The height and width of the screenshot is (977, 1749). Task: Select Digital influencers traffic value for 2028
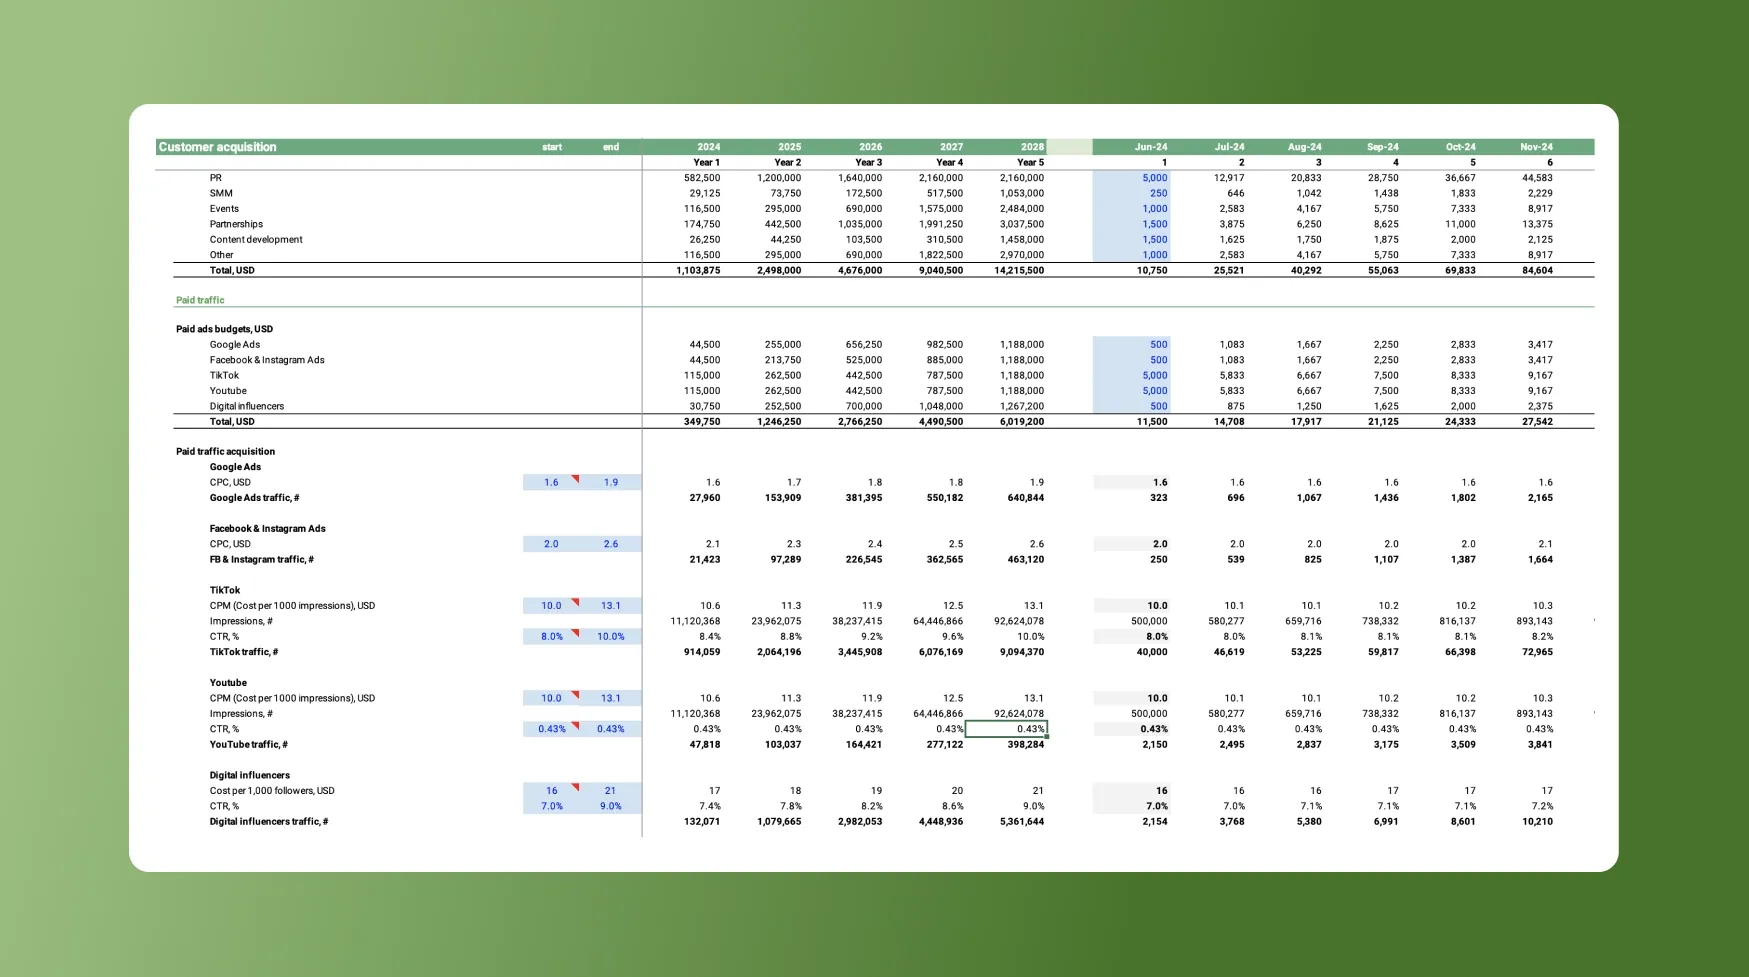pos(1021,822)
